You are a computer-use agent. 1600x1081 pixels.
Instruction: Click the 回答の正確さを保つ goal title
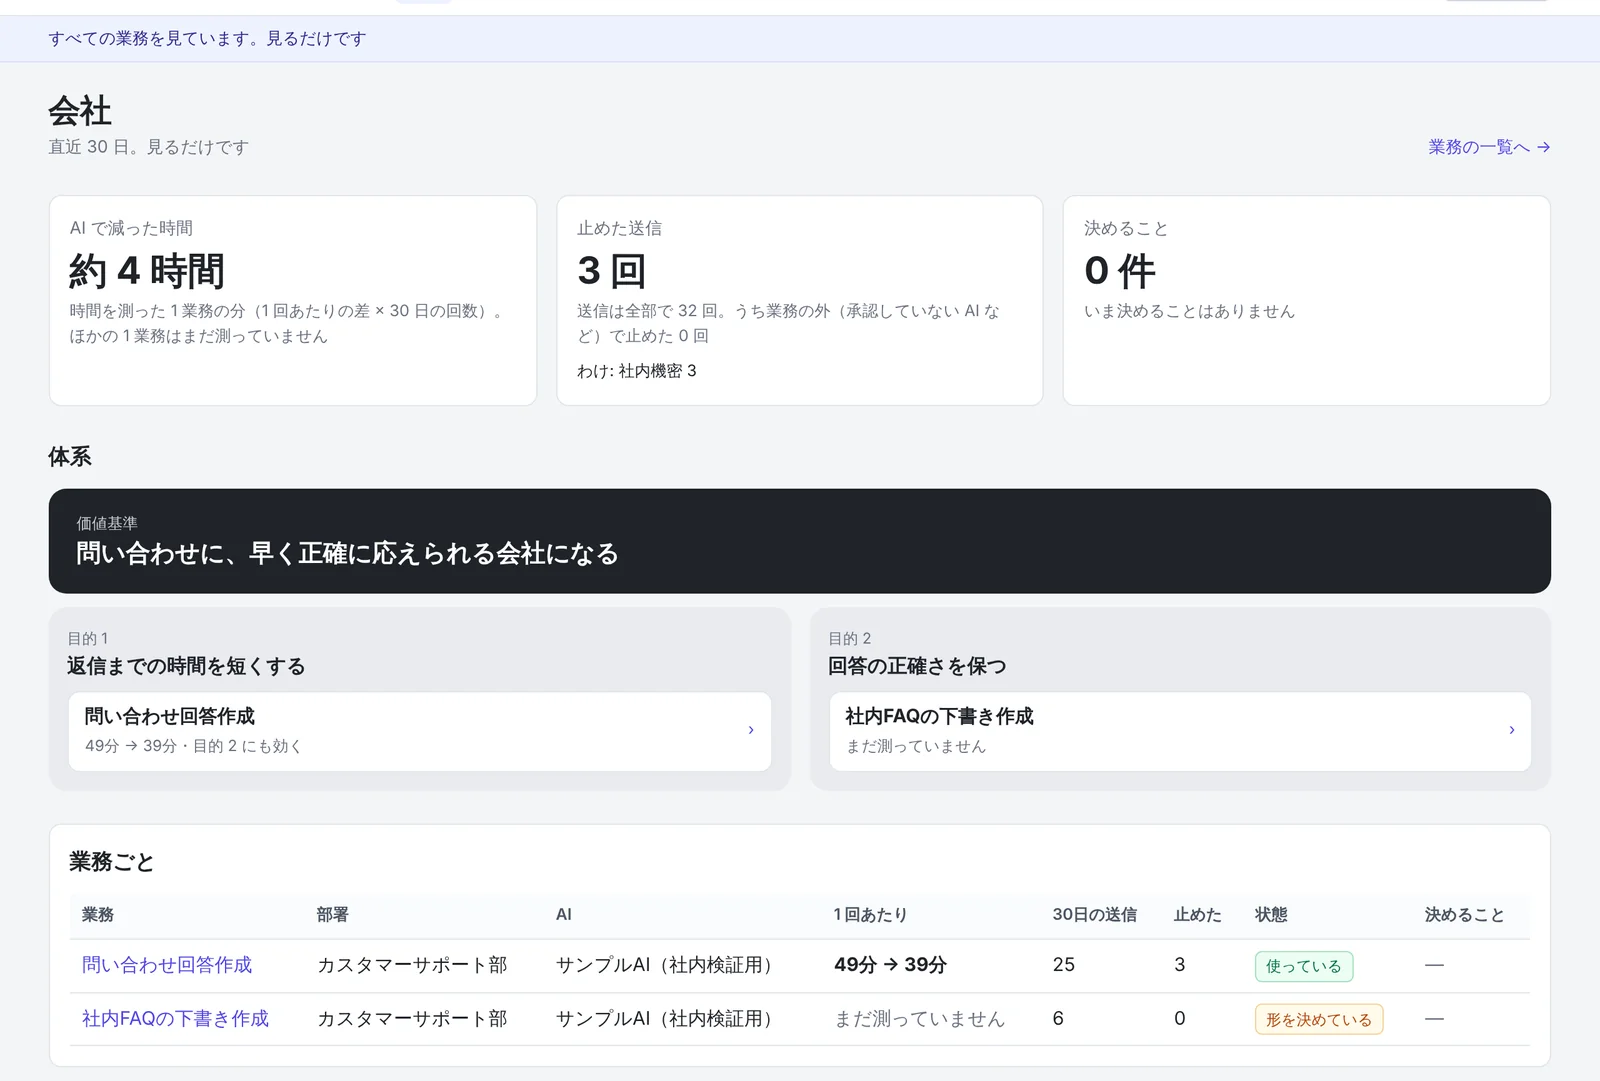click(x=917, y=666)
